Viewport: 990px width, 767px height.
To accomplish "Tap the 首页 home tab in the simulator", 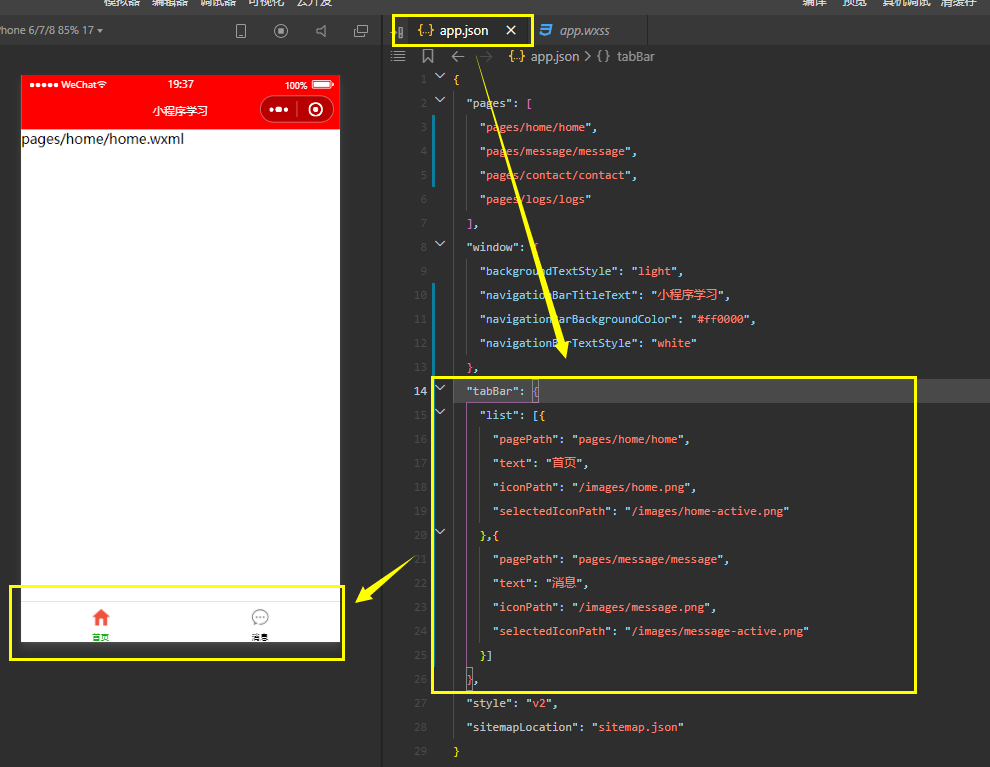I will click(x=101, y=624).
